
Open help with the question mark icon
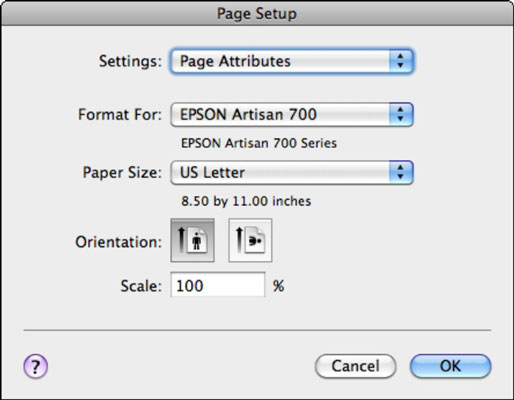tap(36, 366)
